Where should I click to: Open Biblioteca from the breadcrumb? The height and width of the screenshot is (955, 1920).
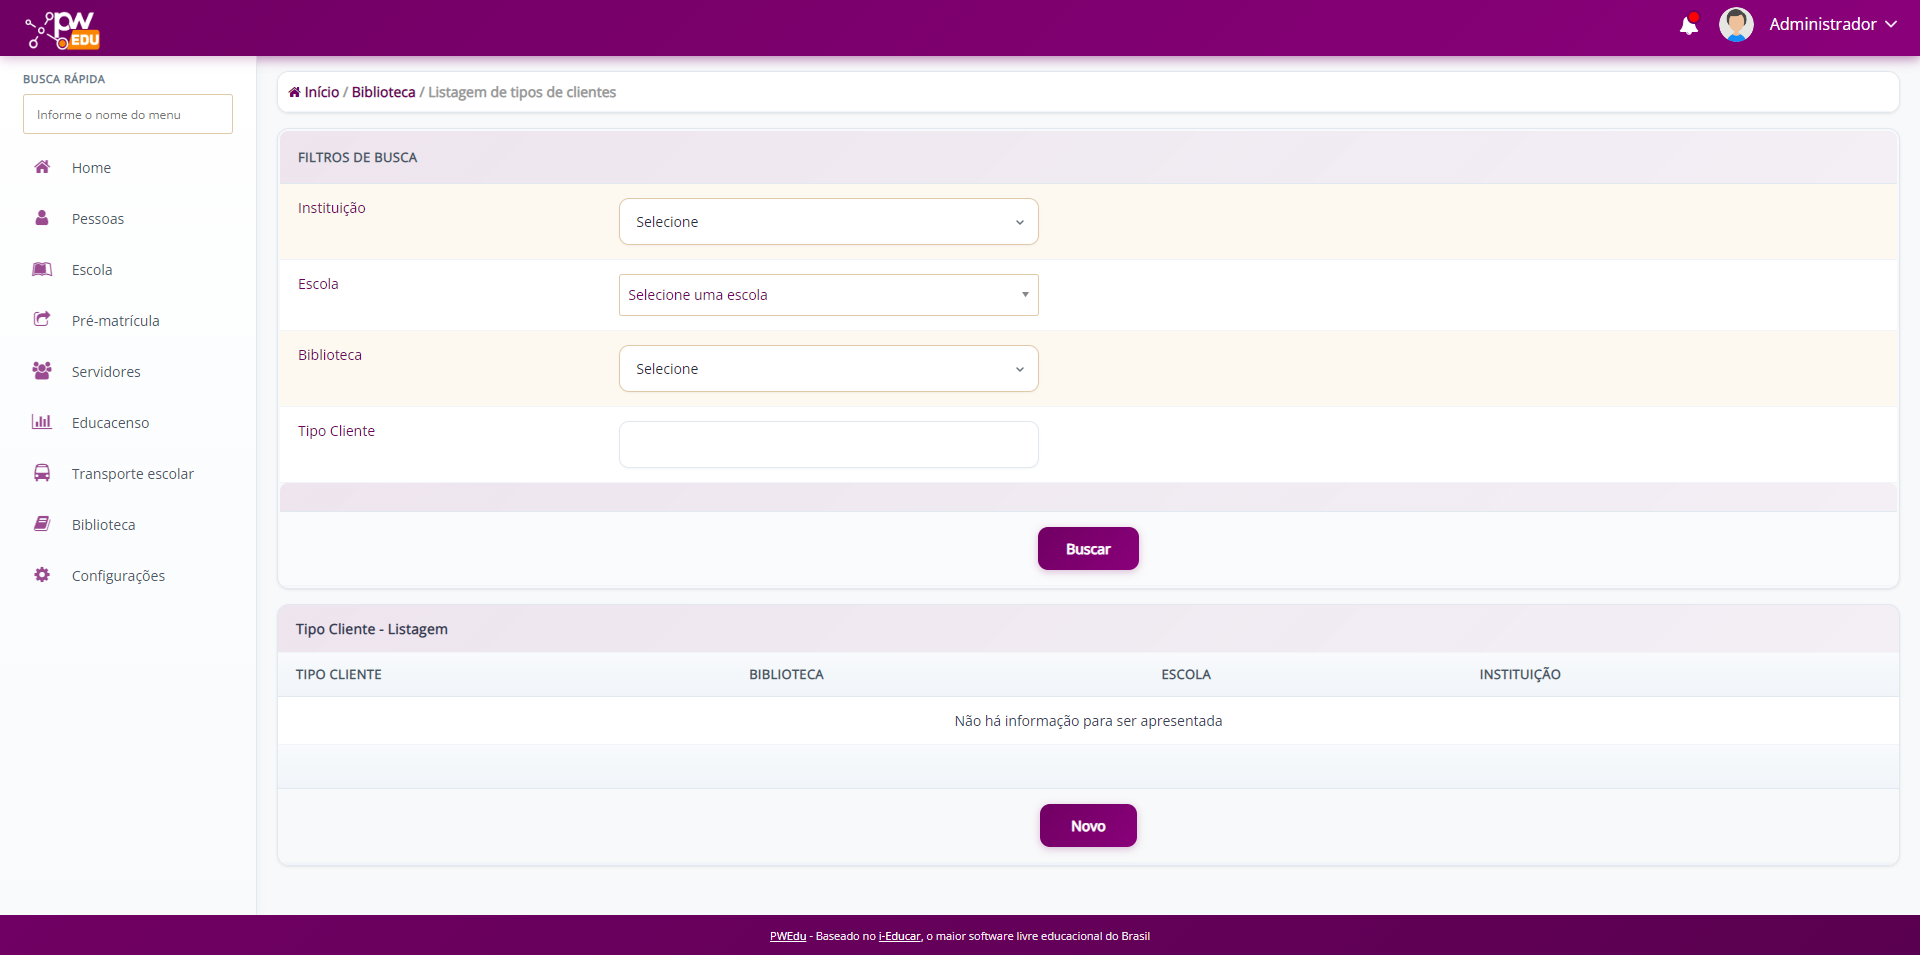tap(383, 91)
